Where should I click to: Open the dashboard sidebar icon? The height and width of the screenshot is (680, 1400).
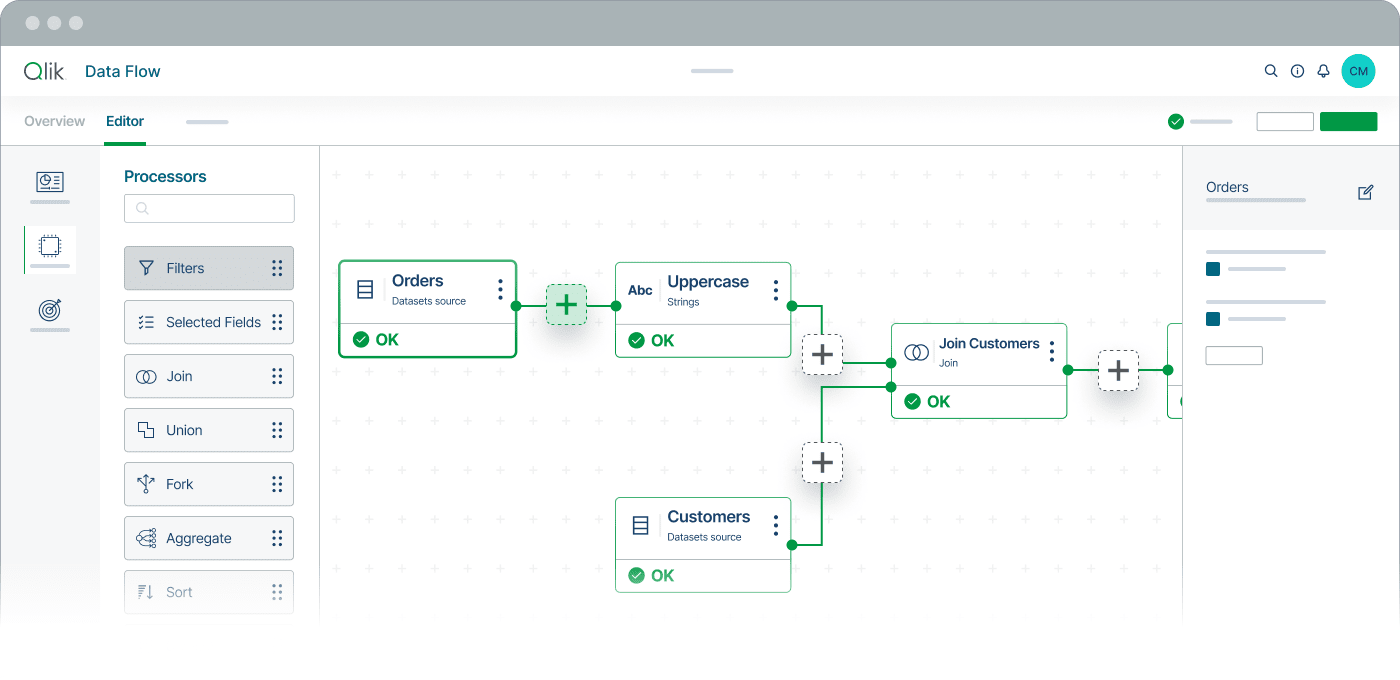(x=50, y=181)
